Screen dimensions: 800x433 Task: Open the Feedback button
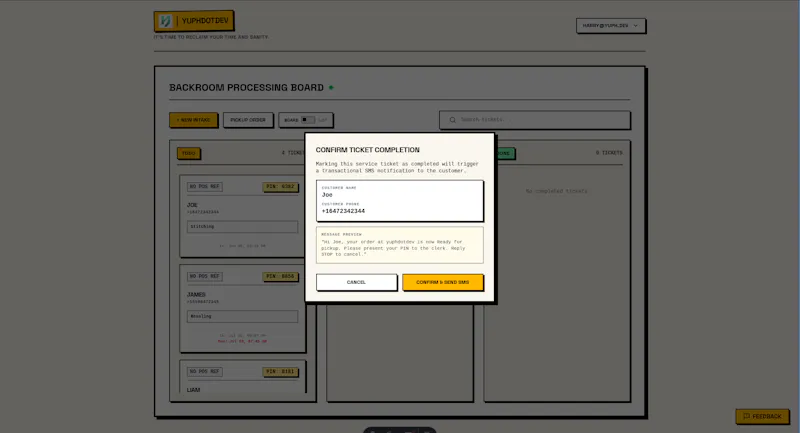[x=762, y=416]
